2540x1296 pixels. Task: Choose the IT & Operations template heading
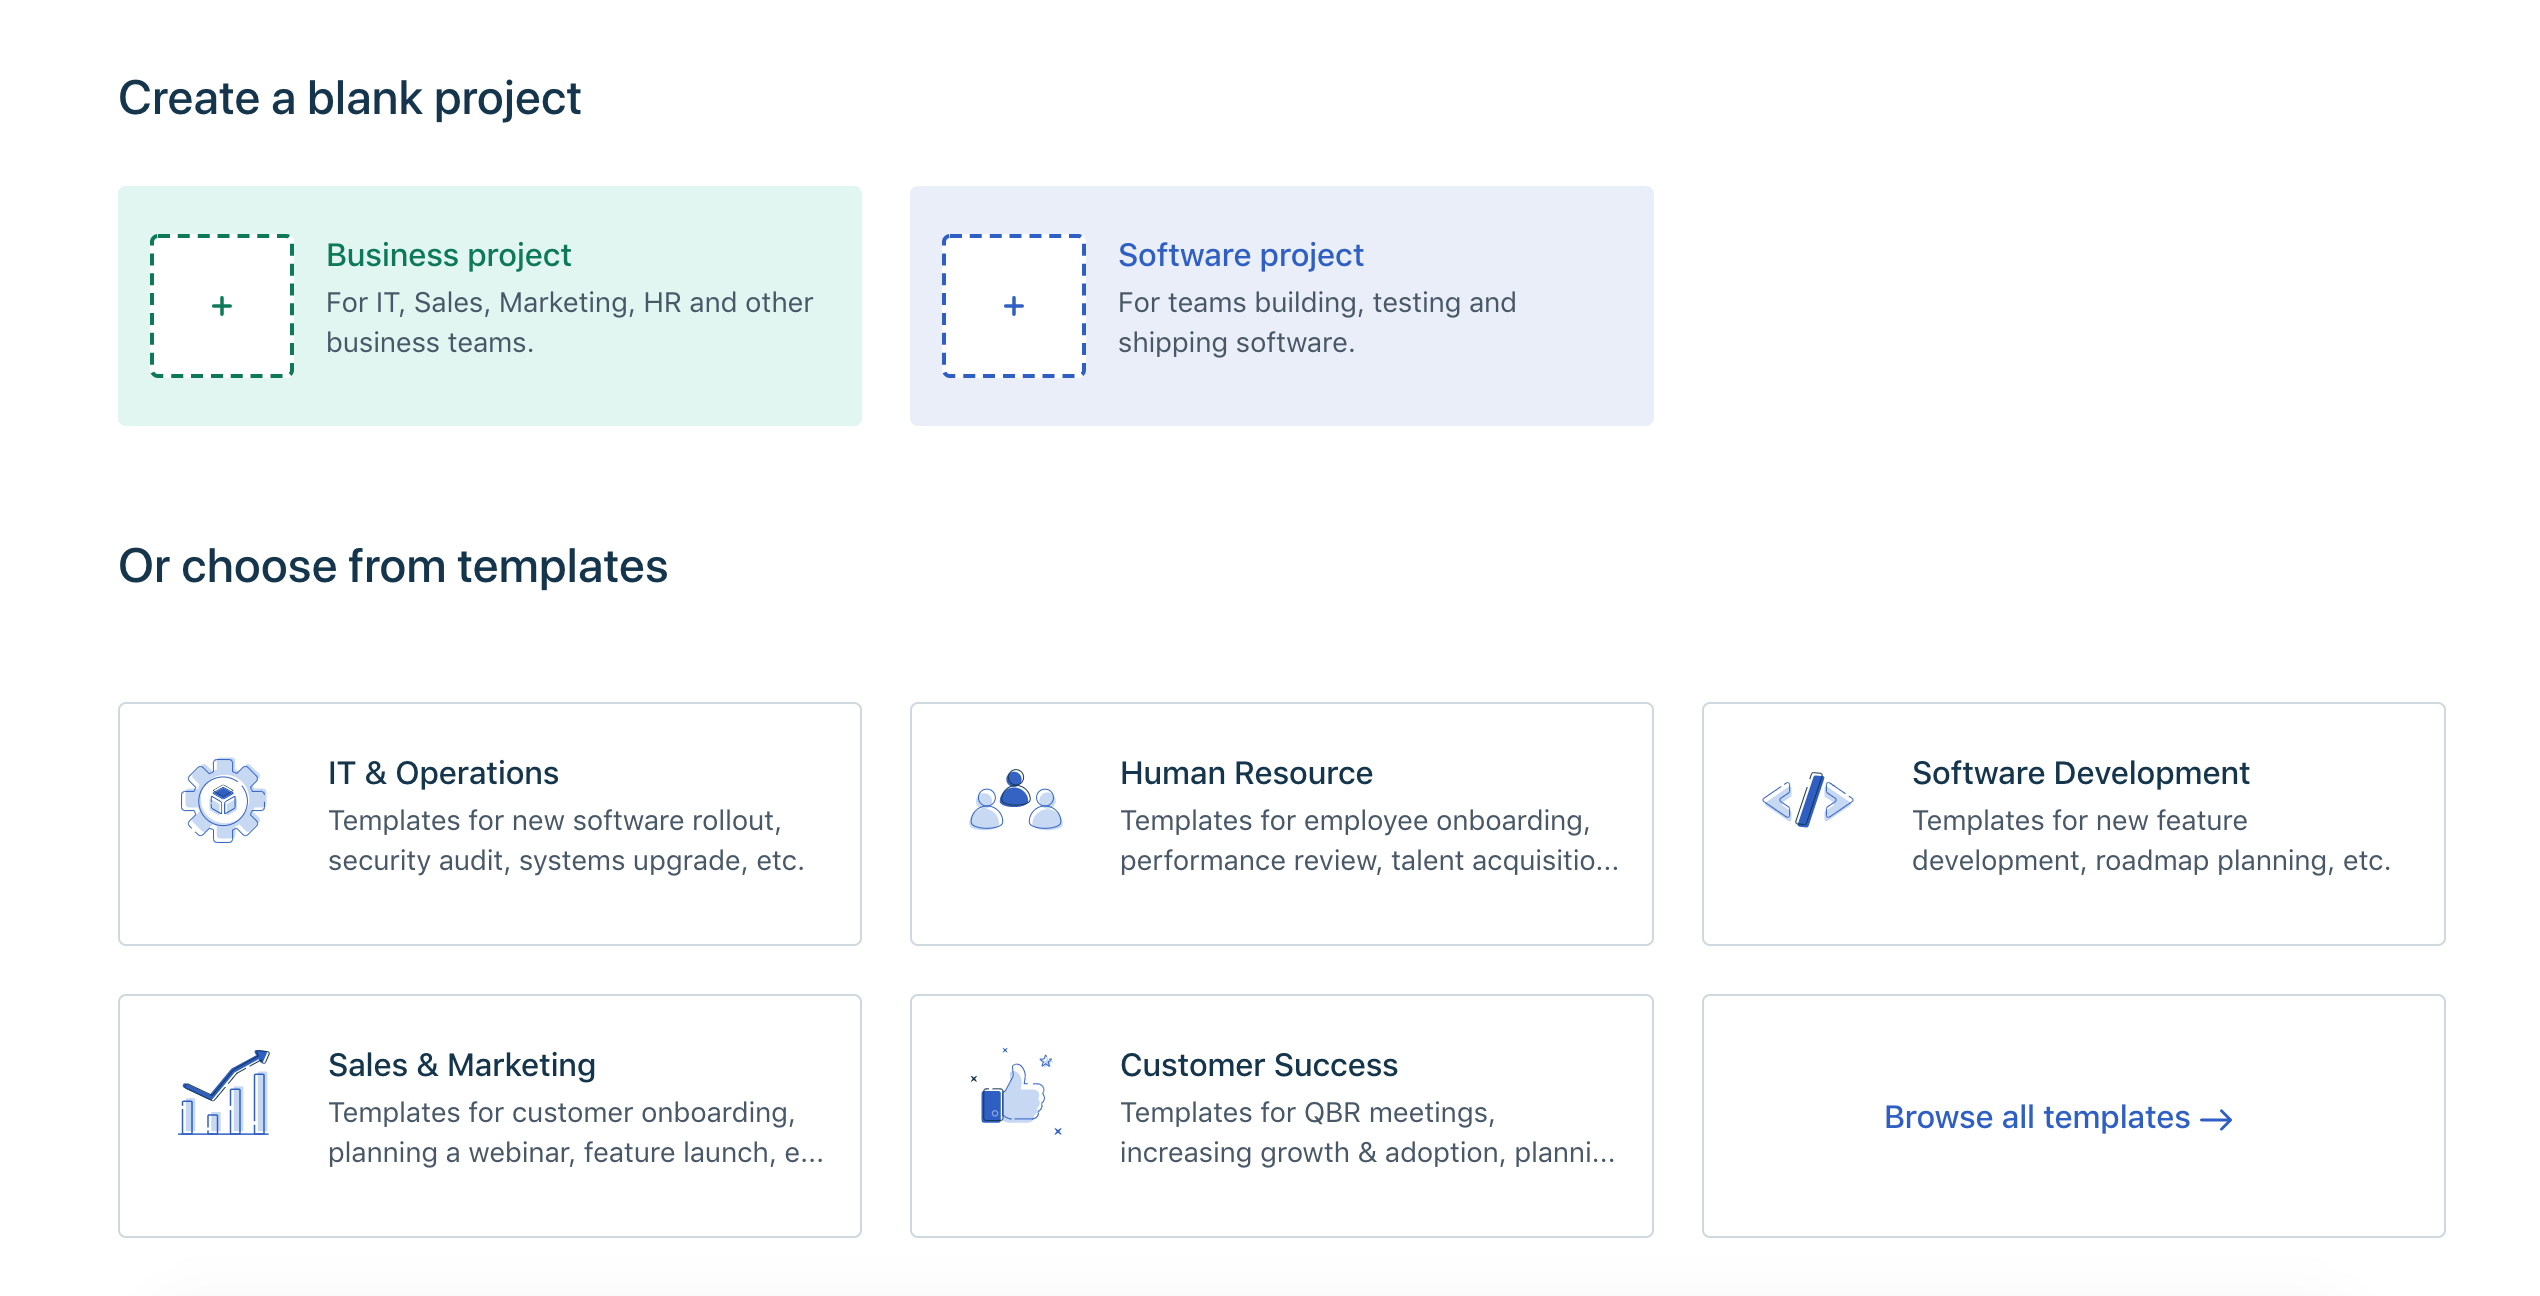pyautogui.click(x=443, y=773)
